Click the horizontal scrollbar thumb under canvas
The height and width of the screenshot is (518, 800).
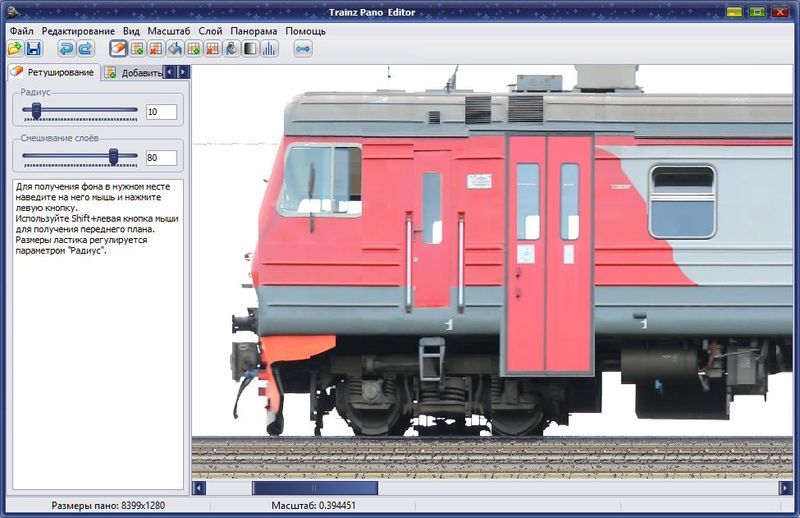point(315,488)
